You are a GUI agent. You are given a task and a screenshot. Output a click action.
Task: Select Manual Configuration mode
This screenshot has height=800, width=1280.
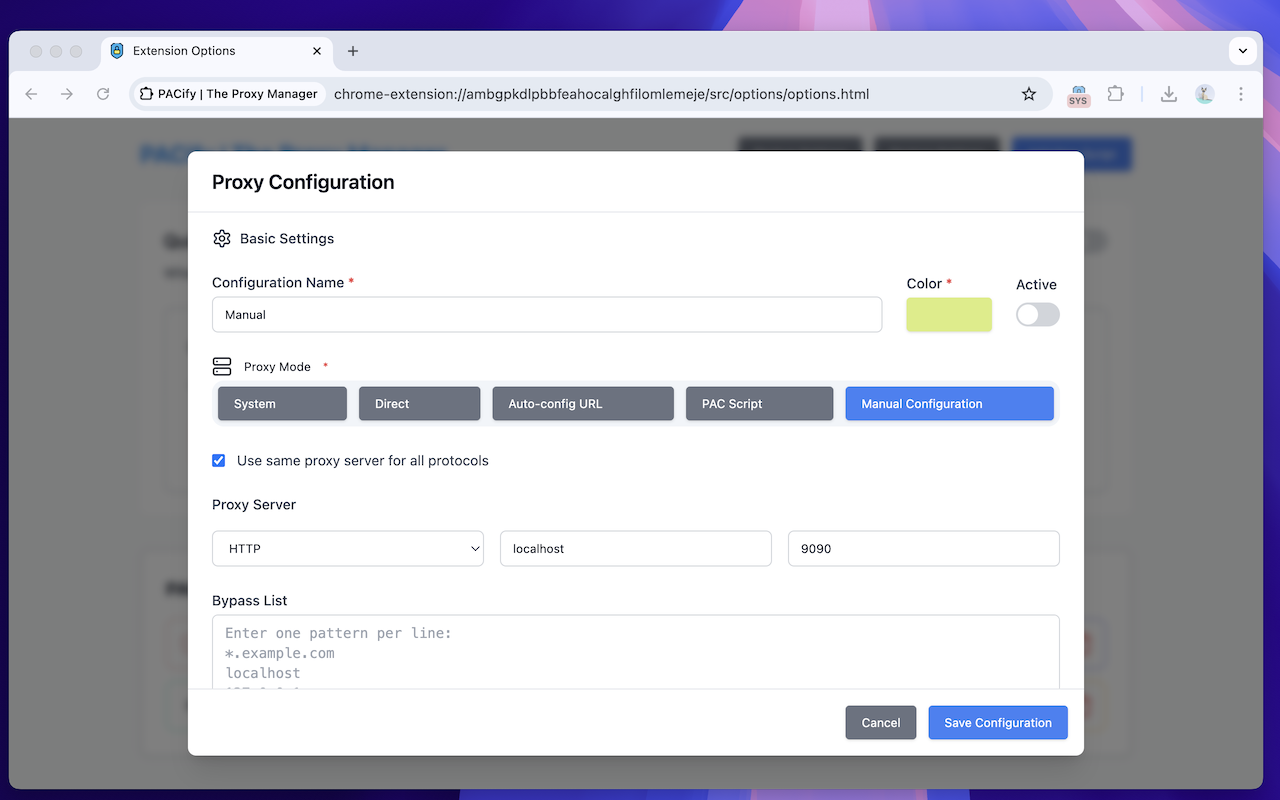click(x=950, y=404)
